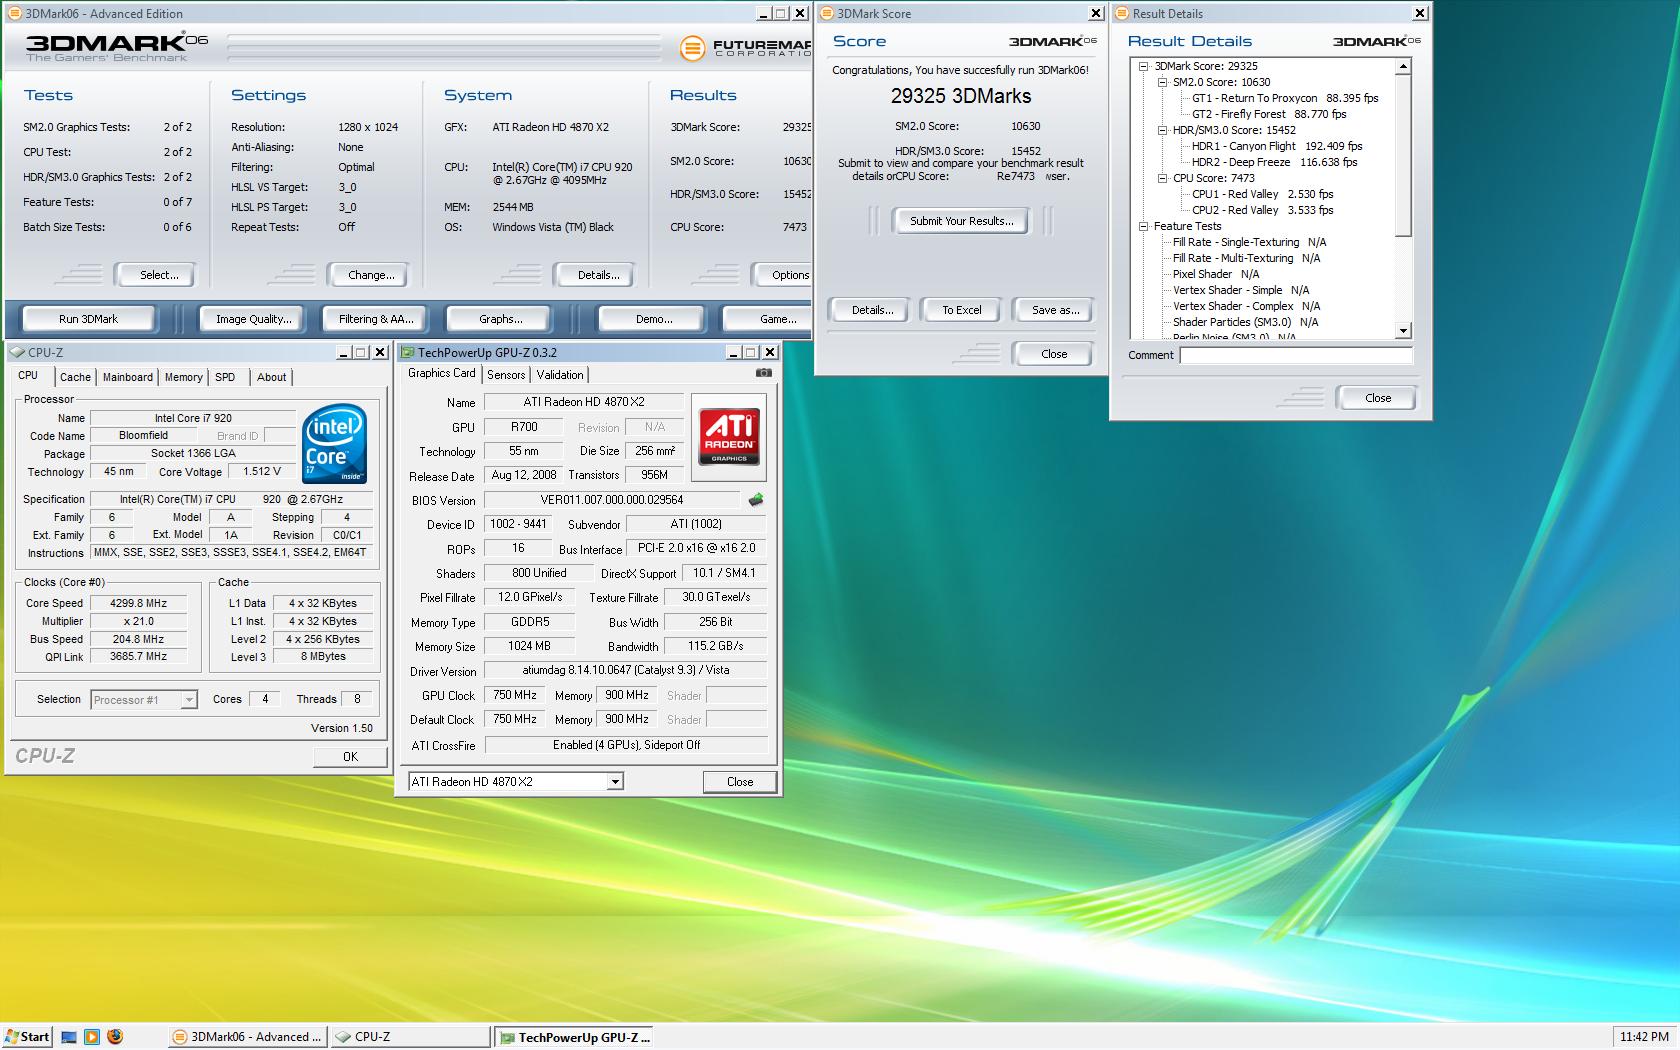This screenshot has width=1680, height=1050.
Task: Collapse the CPU Score tree node
Action: point(1163,178)
